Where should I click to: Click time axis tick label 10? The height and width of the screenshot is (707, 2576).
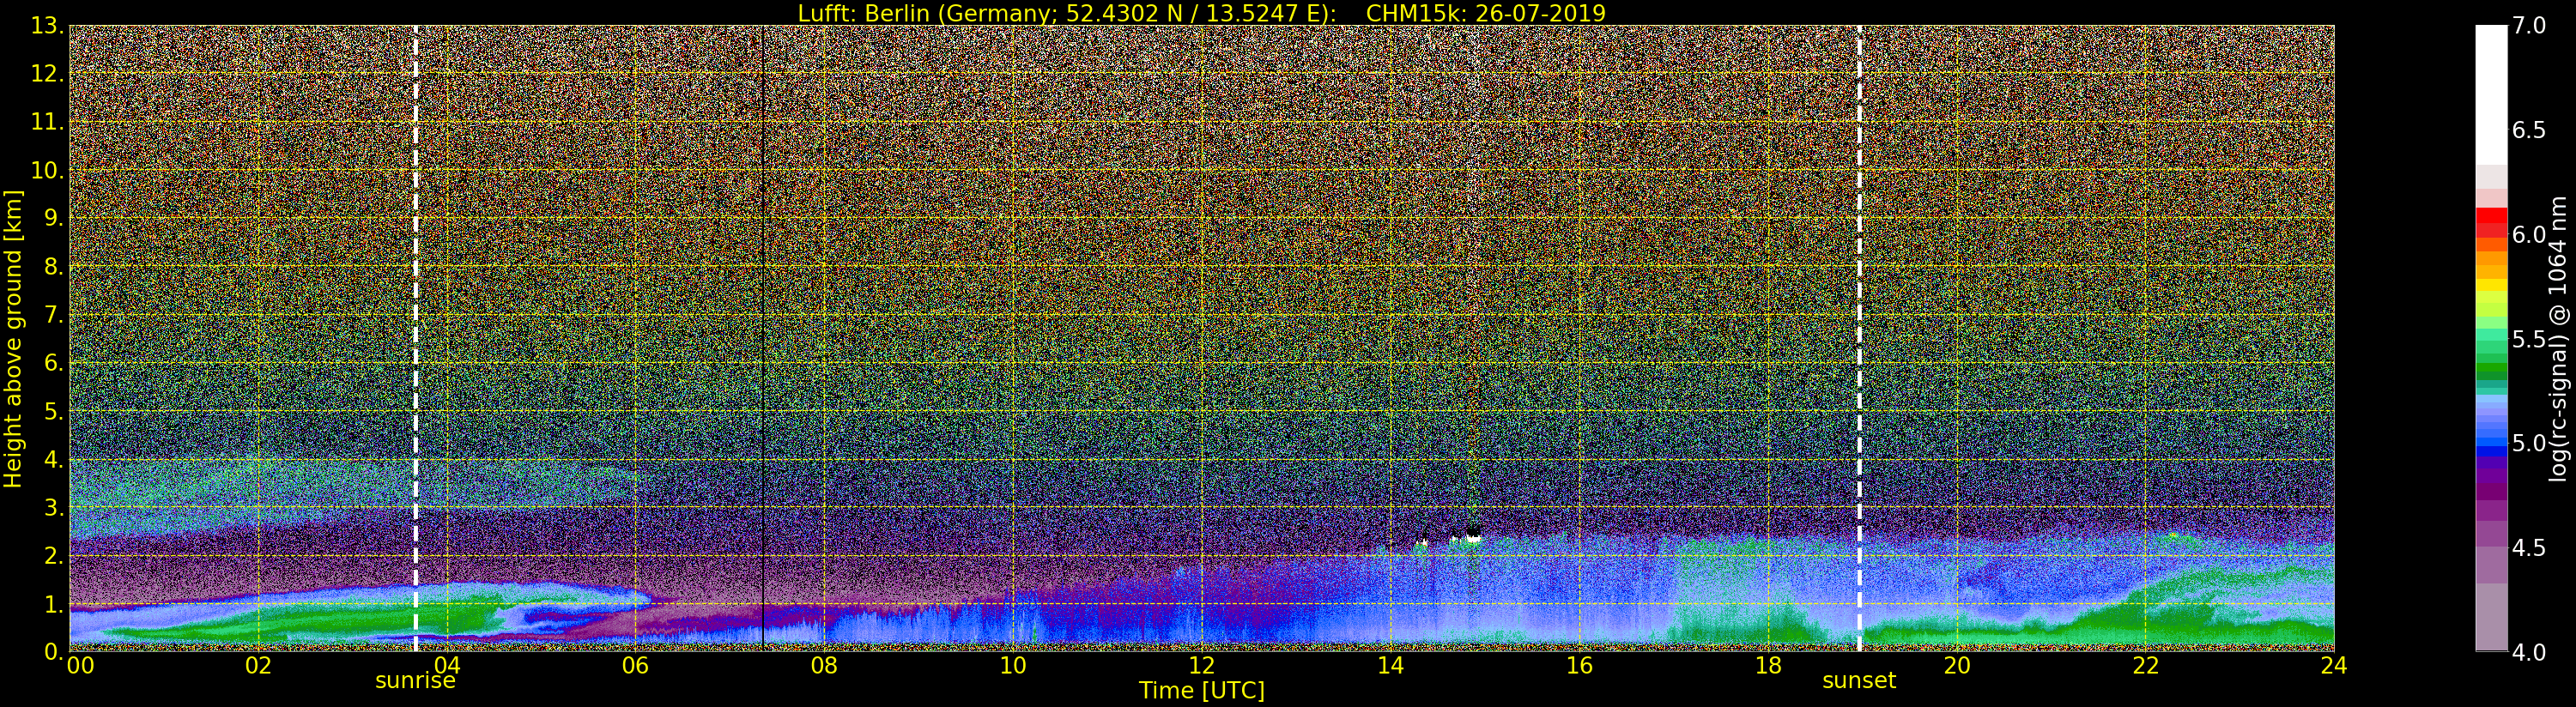click(1013, 666)
